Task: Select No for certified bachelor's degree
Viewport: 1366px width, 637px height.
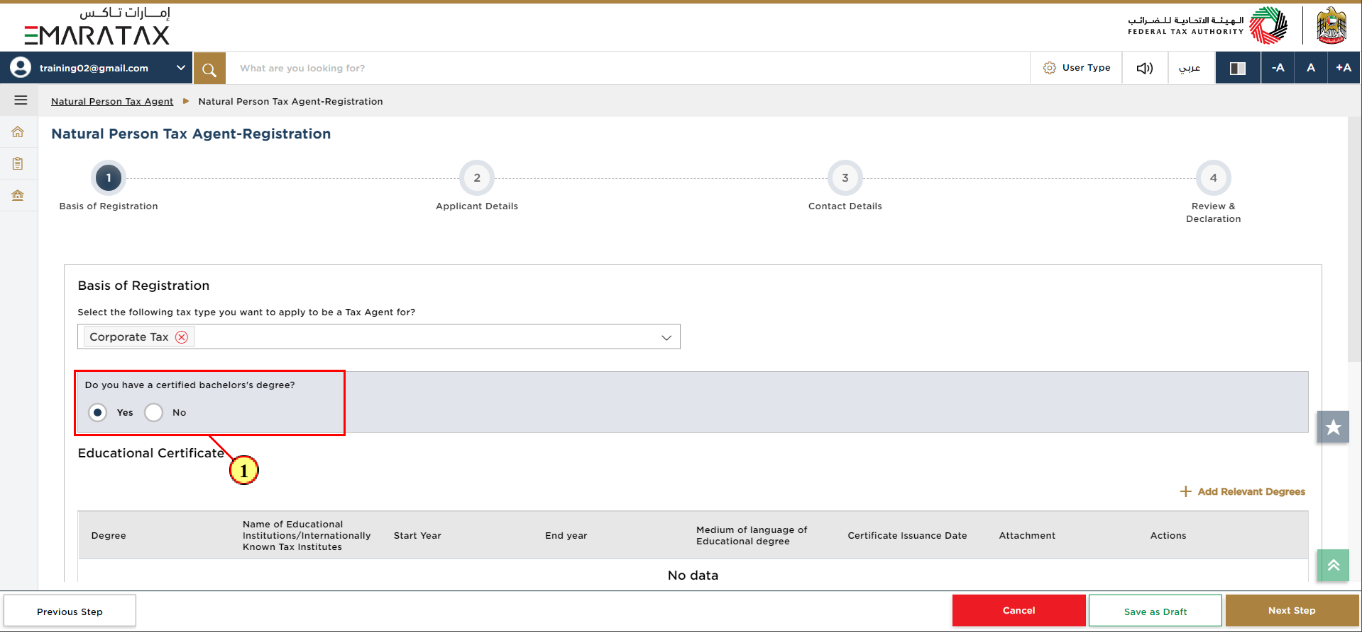Action: 153,412
